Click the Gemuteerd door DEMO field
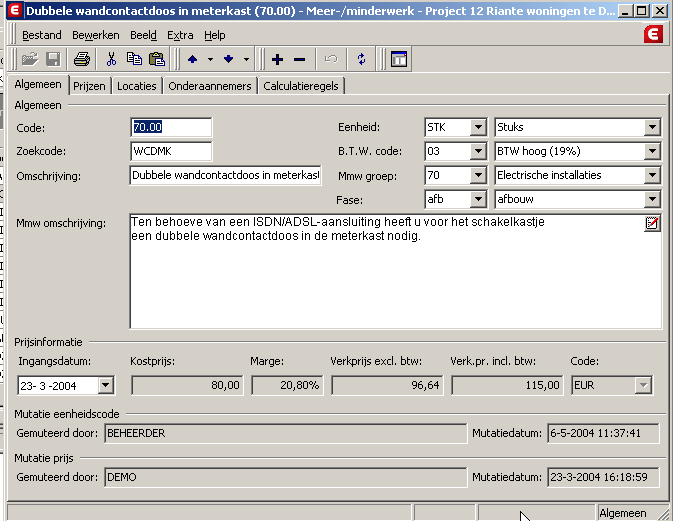The image size is (673, 521). pos(285,477)
